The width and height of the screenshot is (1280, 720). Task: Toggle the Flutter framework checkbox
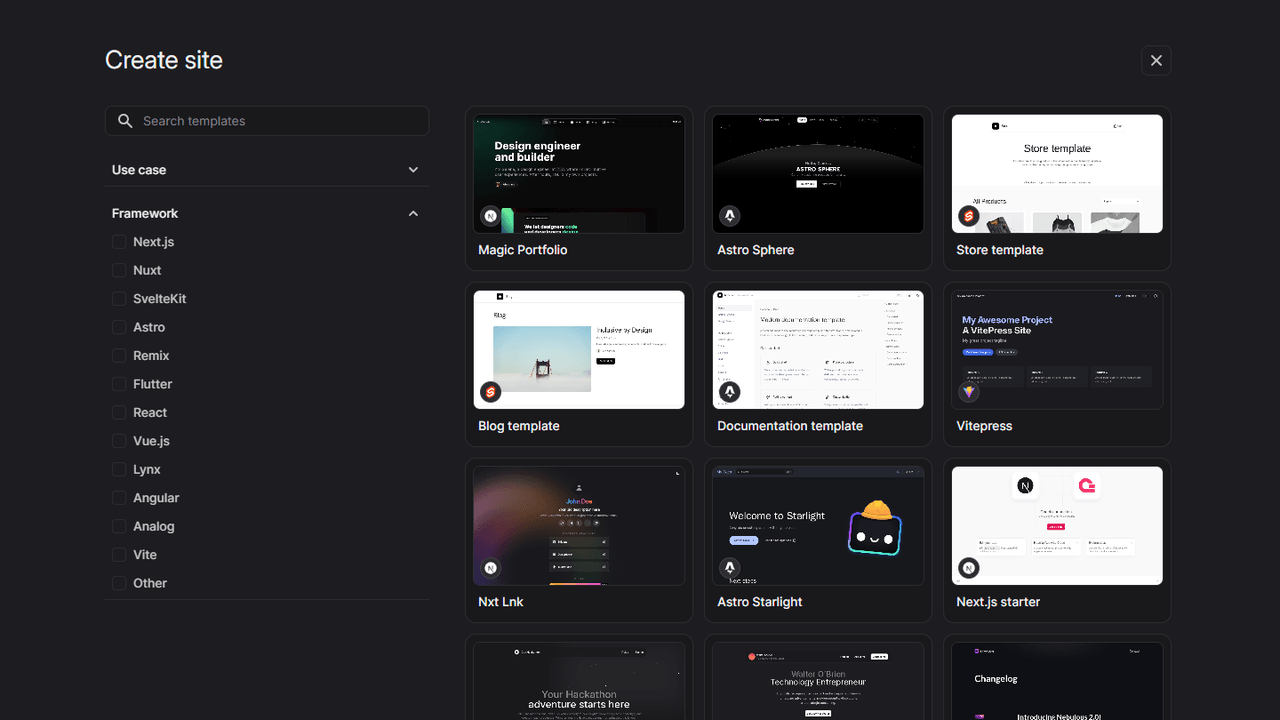(x=119, y=384)
